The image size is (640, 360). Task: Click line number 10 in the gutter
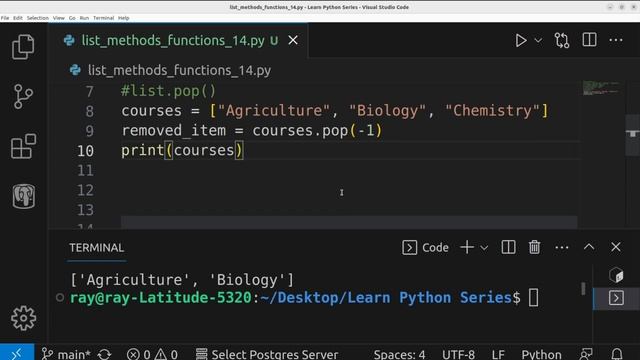[x=85, y=151]
